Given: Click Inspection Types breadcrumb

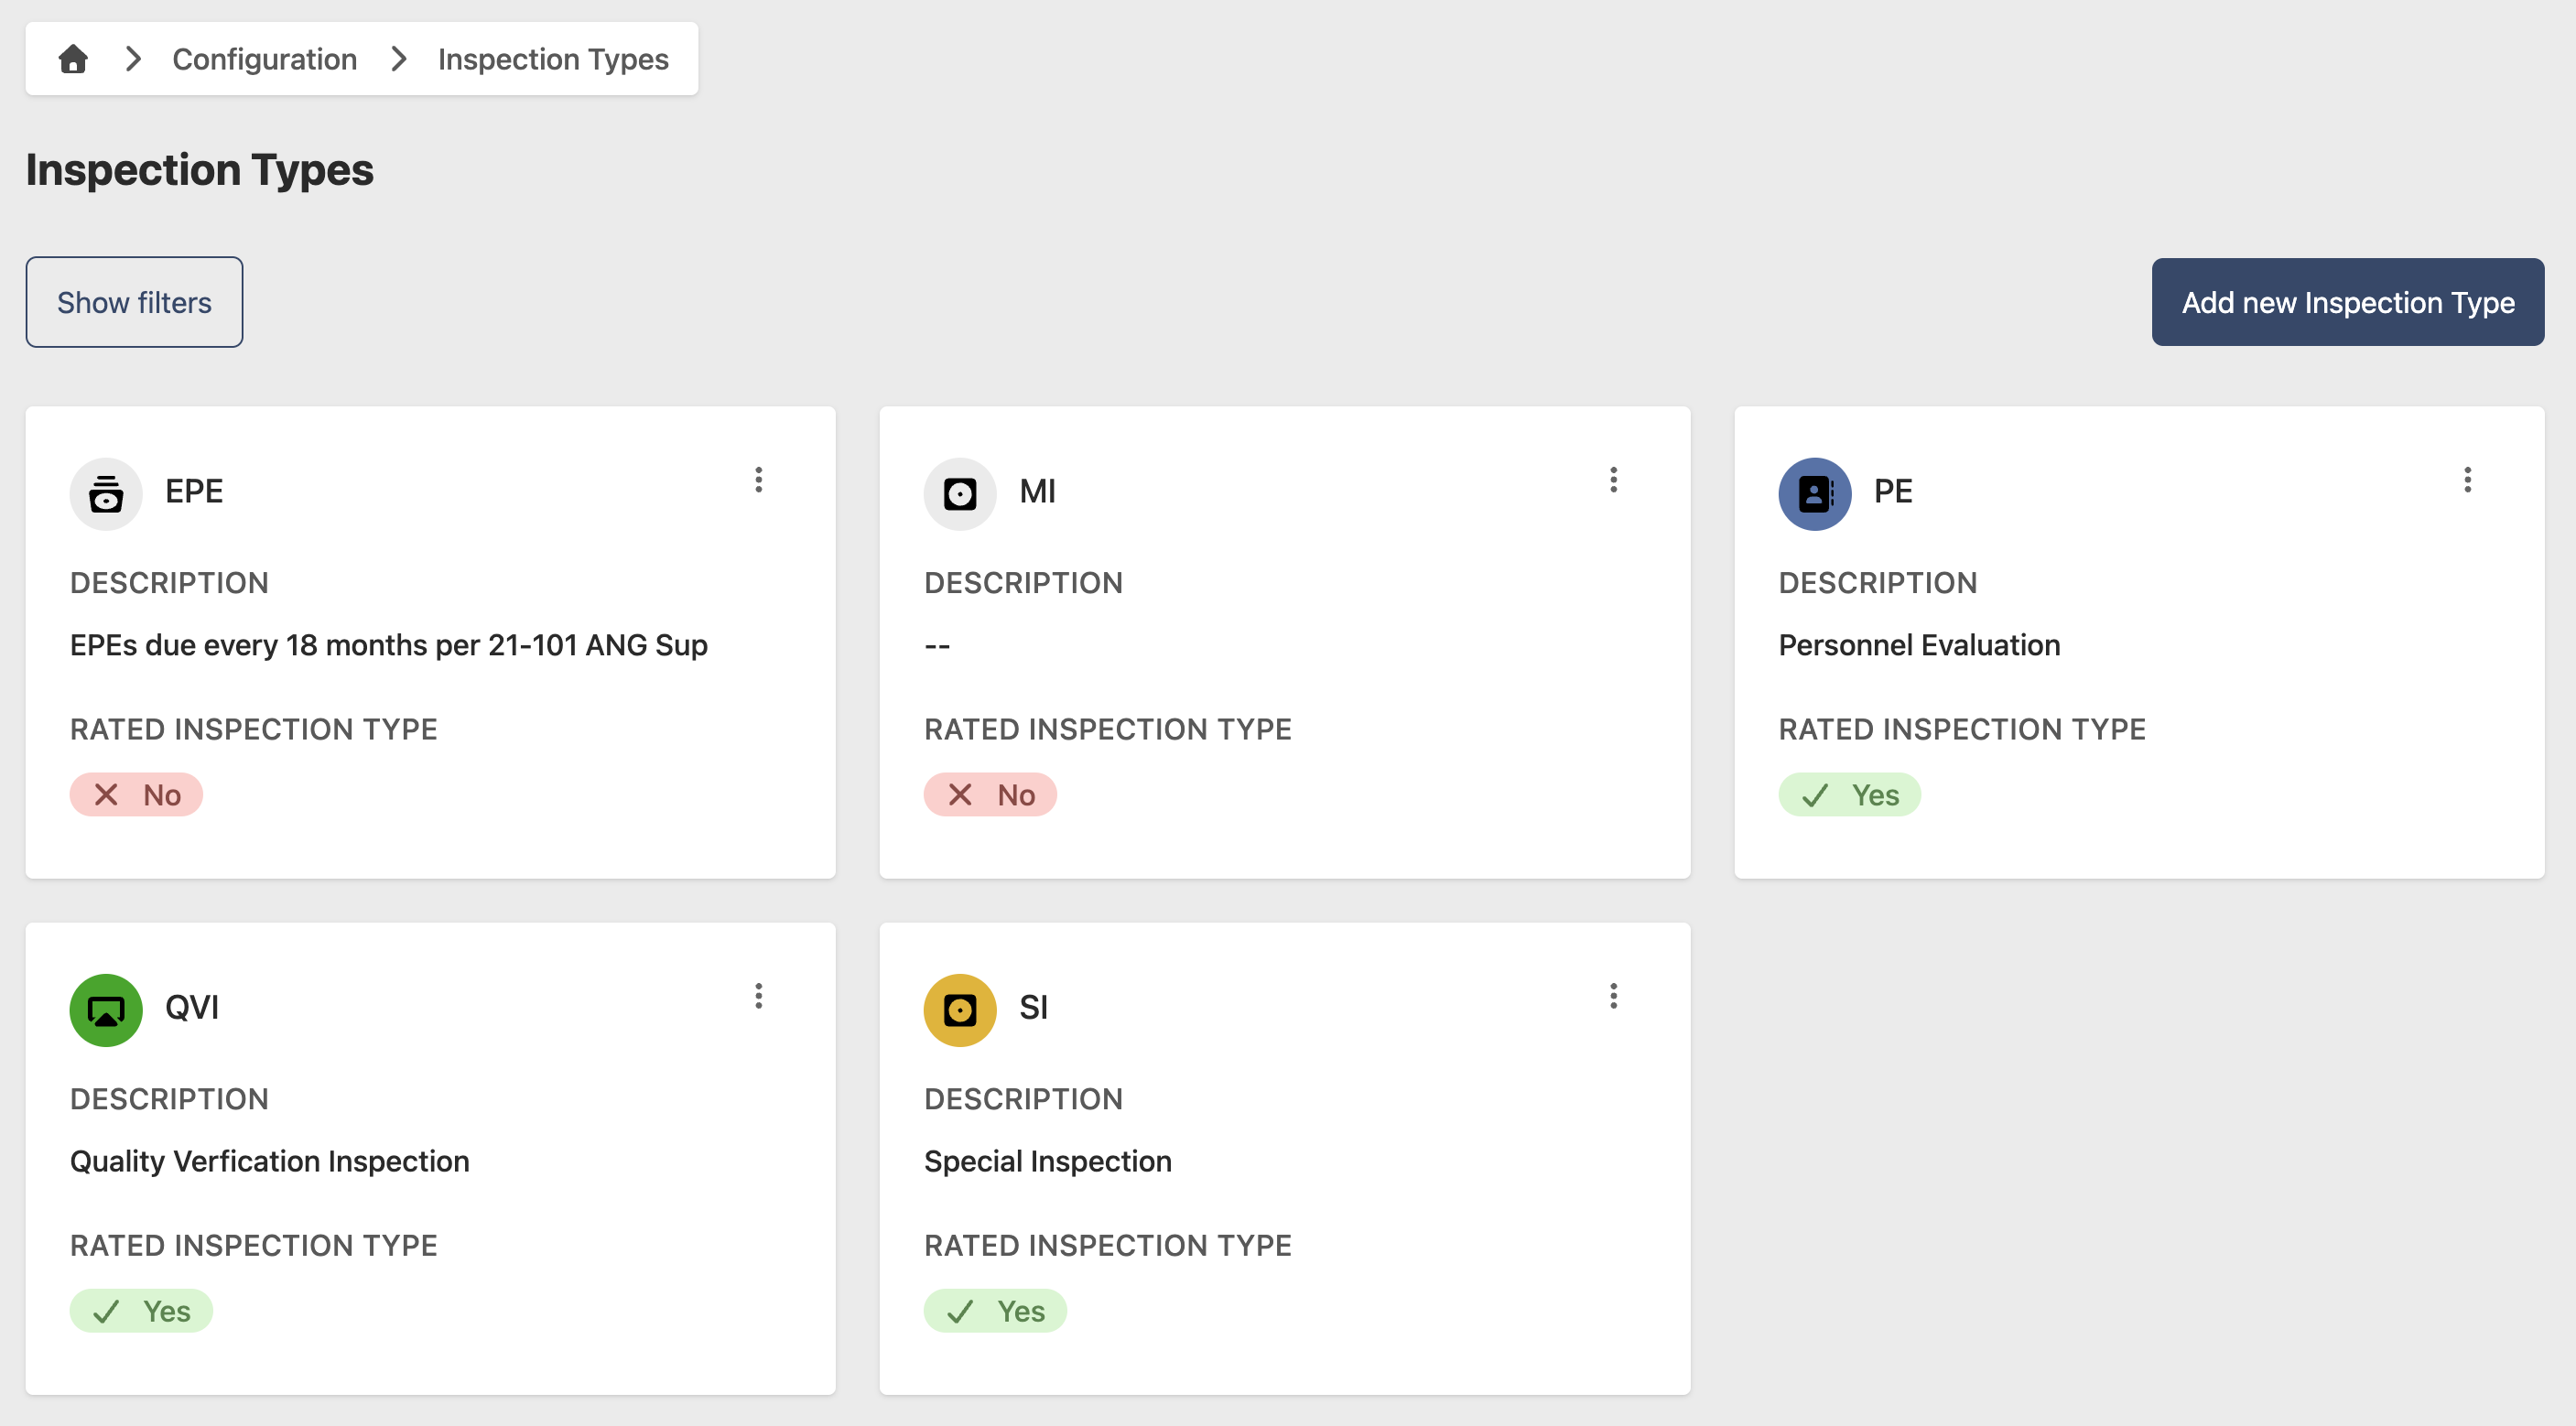Looking at the screenshot, I should click(x=553, y=59).
